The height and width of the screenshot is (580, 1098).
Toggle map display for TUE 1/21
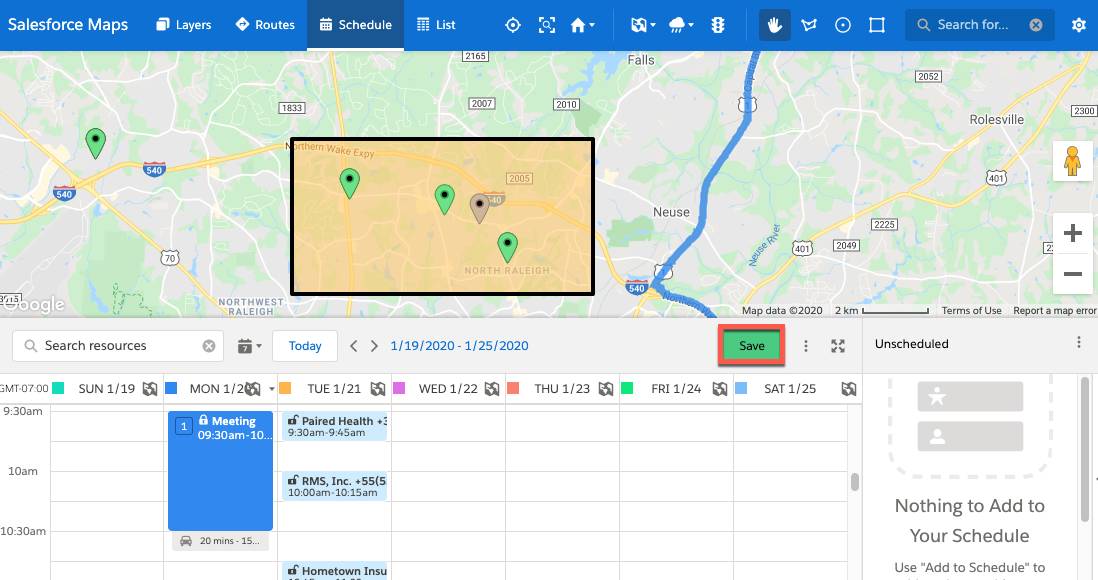pyautogui.click(x=377, y=389)
